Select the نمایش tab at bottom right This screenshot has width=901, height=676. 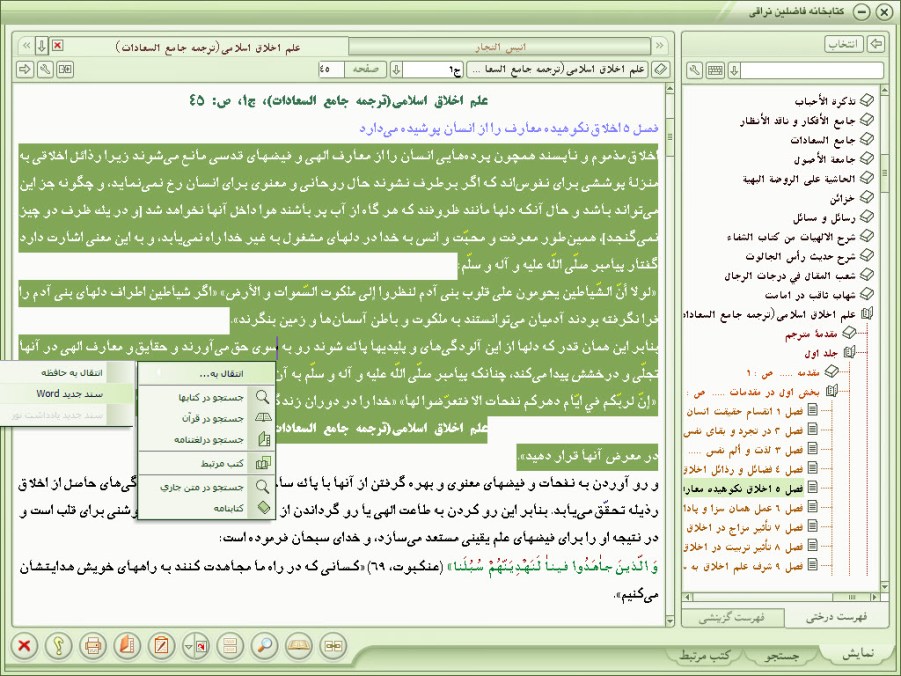point(857,654)
